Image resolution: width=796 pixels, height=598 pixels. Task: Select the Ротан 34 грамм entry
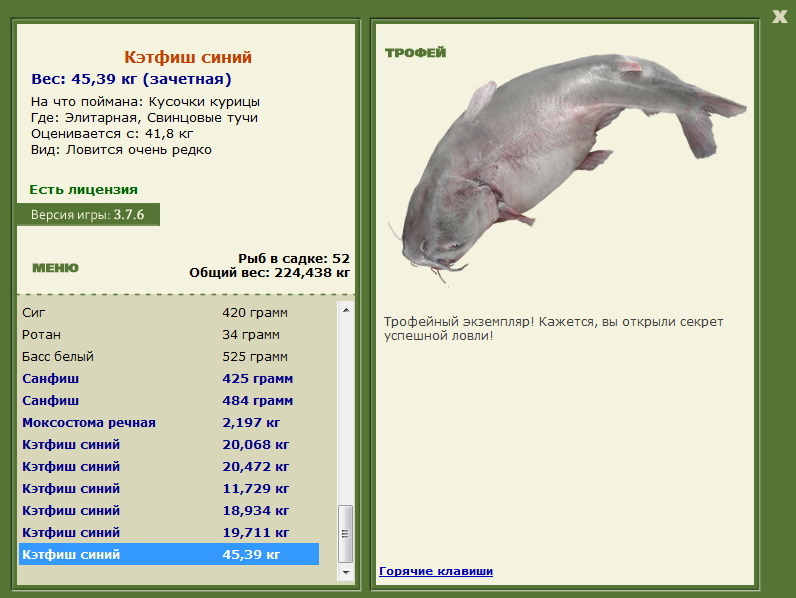pyautogui.click(x=169, y=335)
